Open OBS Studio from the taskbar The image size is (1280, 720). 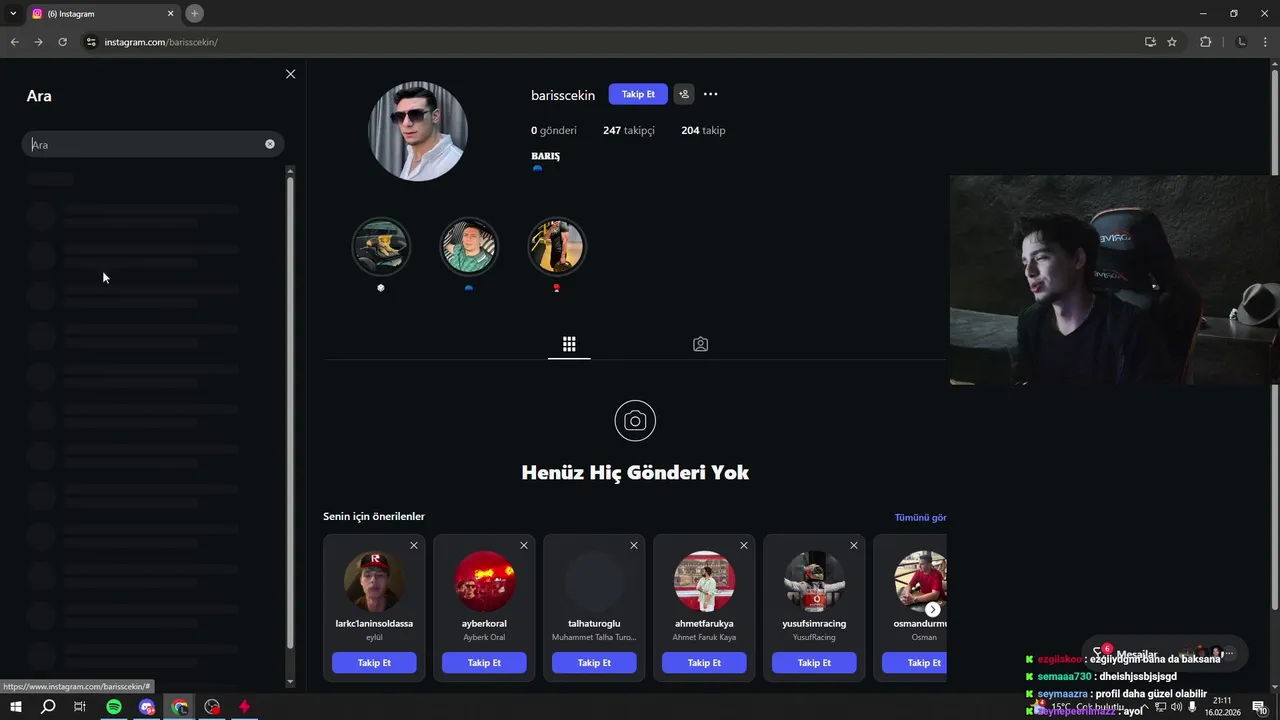[212, 707]
